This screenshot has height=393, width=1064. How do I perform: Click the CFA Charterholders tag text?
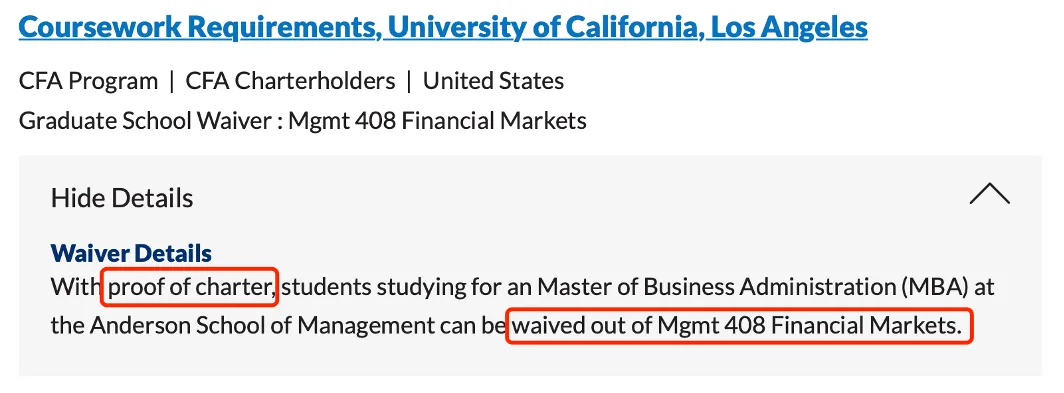(x=290, y=81)
